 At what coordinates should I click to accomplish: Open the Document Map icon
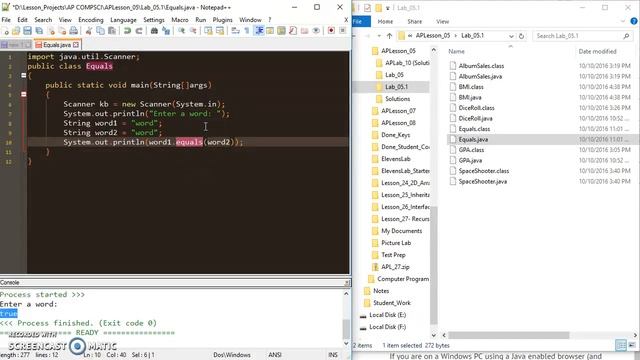pos(281,31)
